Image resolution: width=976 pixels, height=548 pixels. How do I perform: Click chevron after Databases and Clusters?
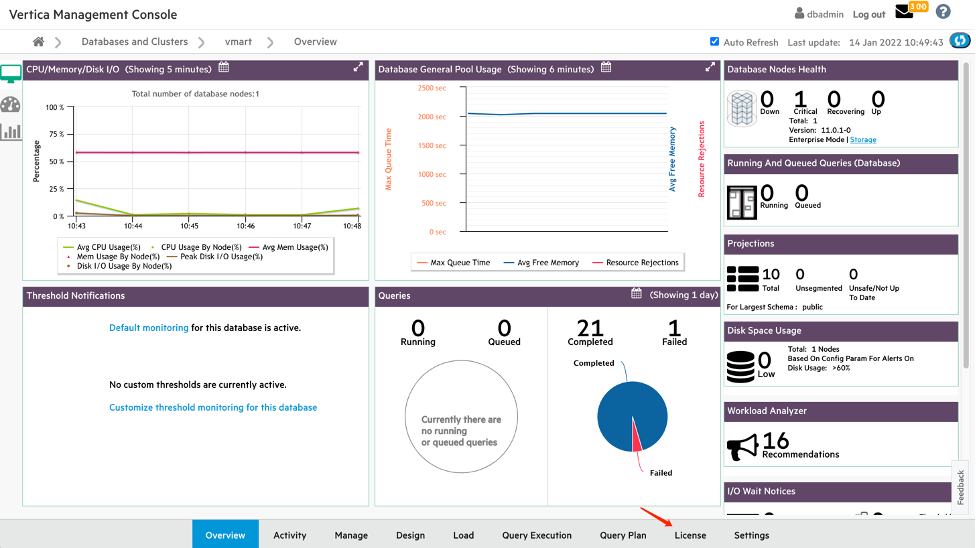[201, 42]
